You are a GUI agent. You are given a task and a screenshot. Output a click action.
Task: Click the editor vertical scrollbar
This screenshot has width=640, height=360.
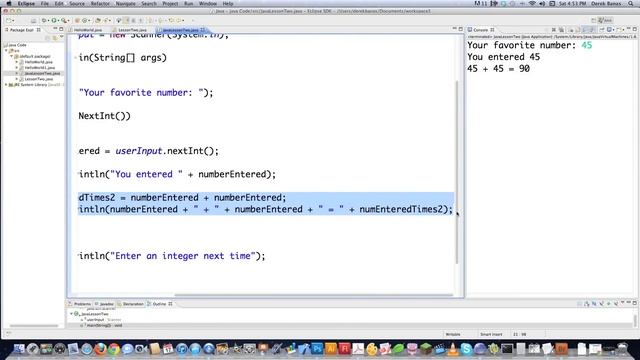[x=456, y=171]
